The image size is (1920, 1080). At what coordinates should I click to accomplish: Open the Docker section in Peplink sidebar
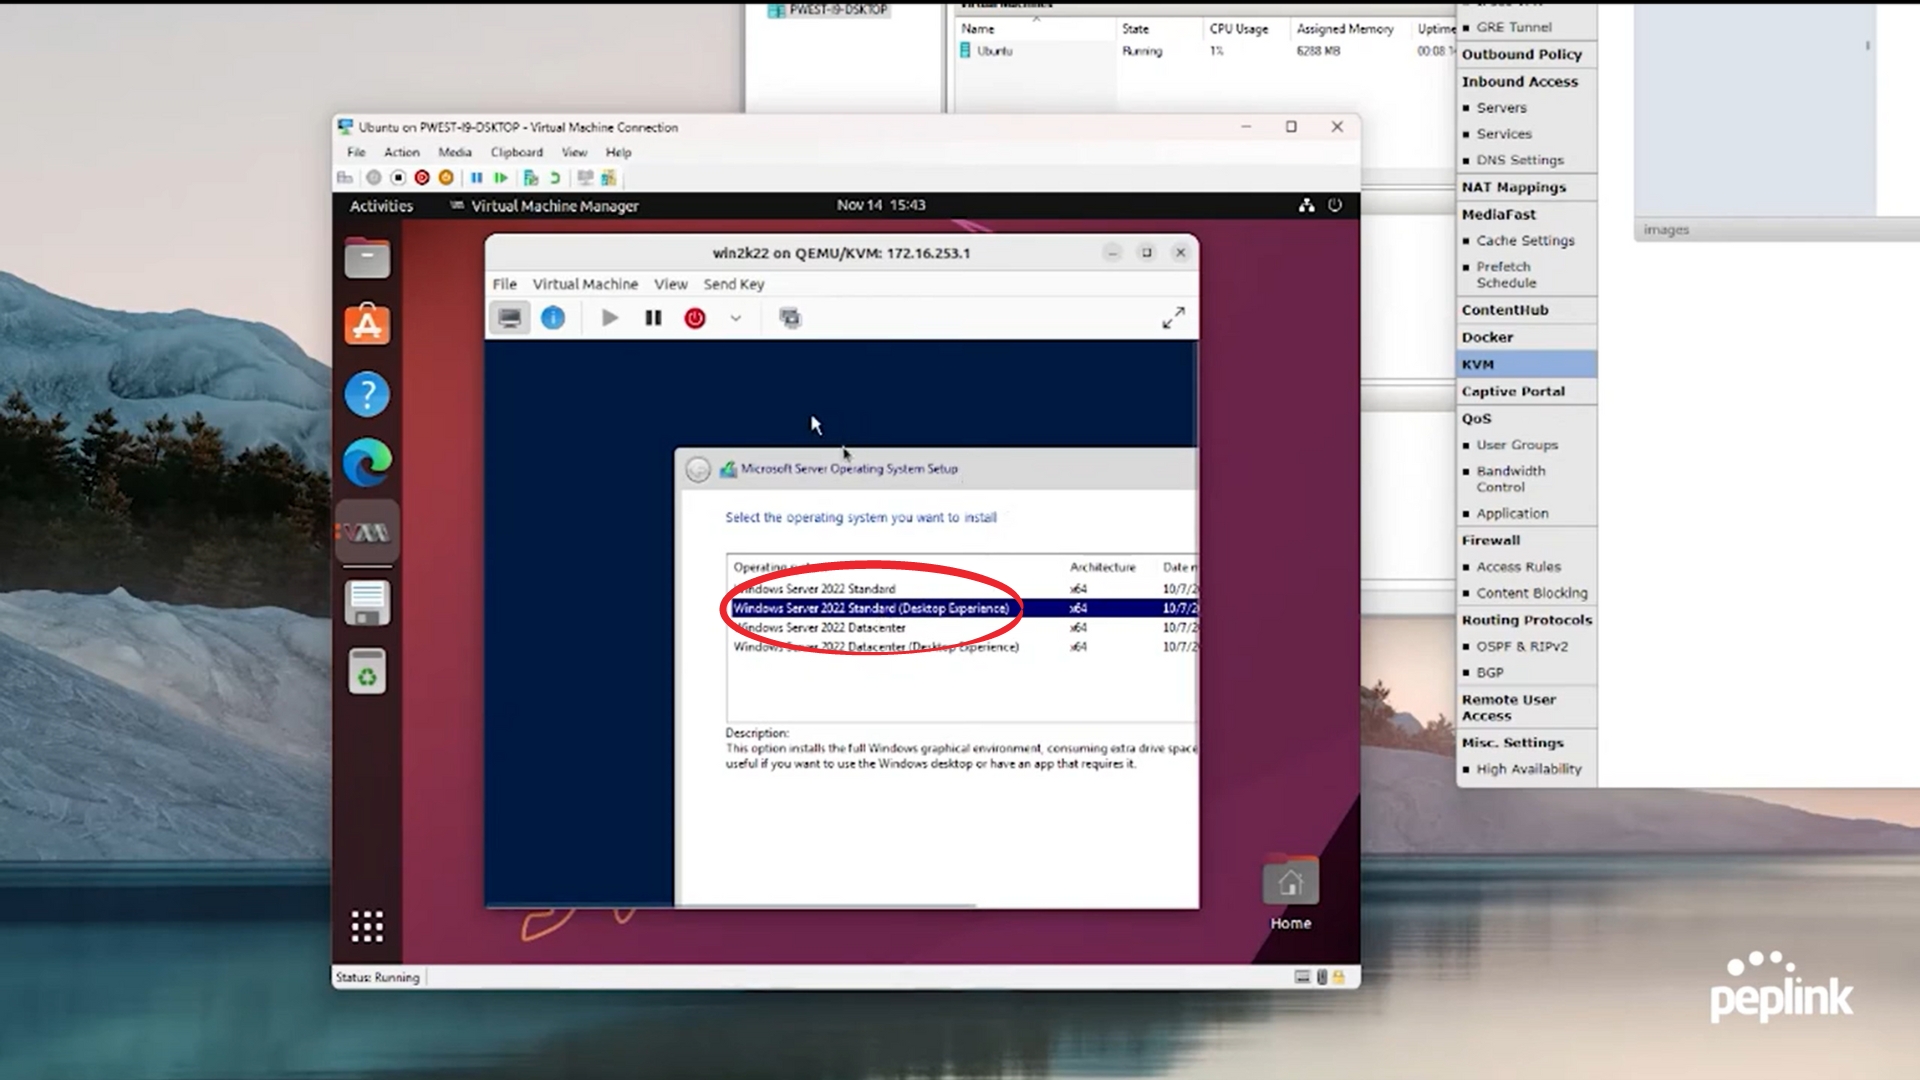click(x=1487, y=337)
